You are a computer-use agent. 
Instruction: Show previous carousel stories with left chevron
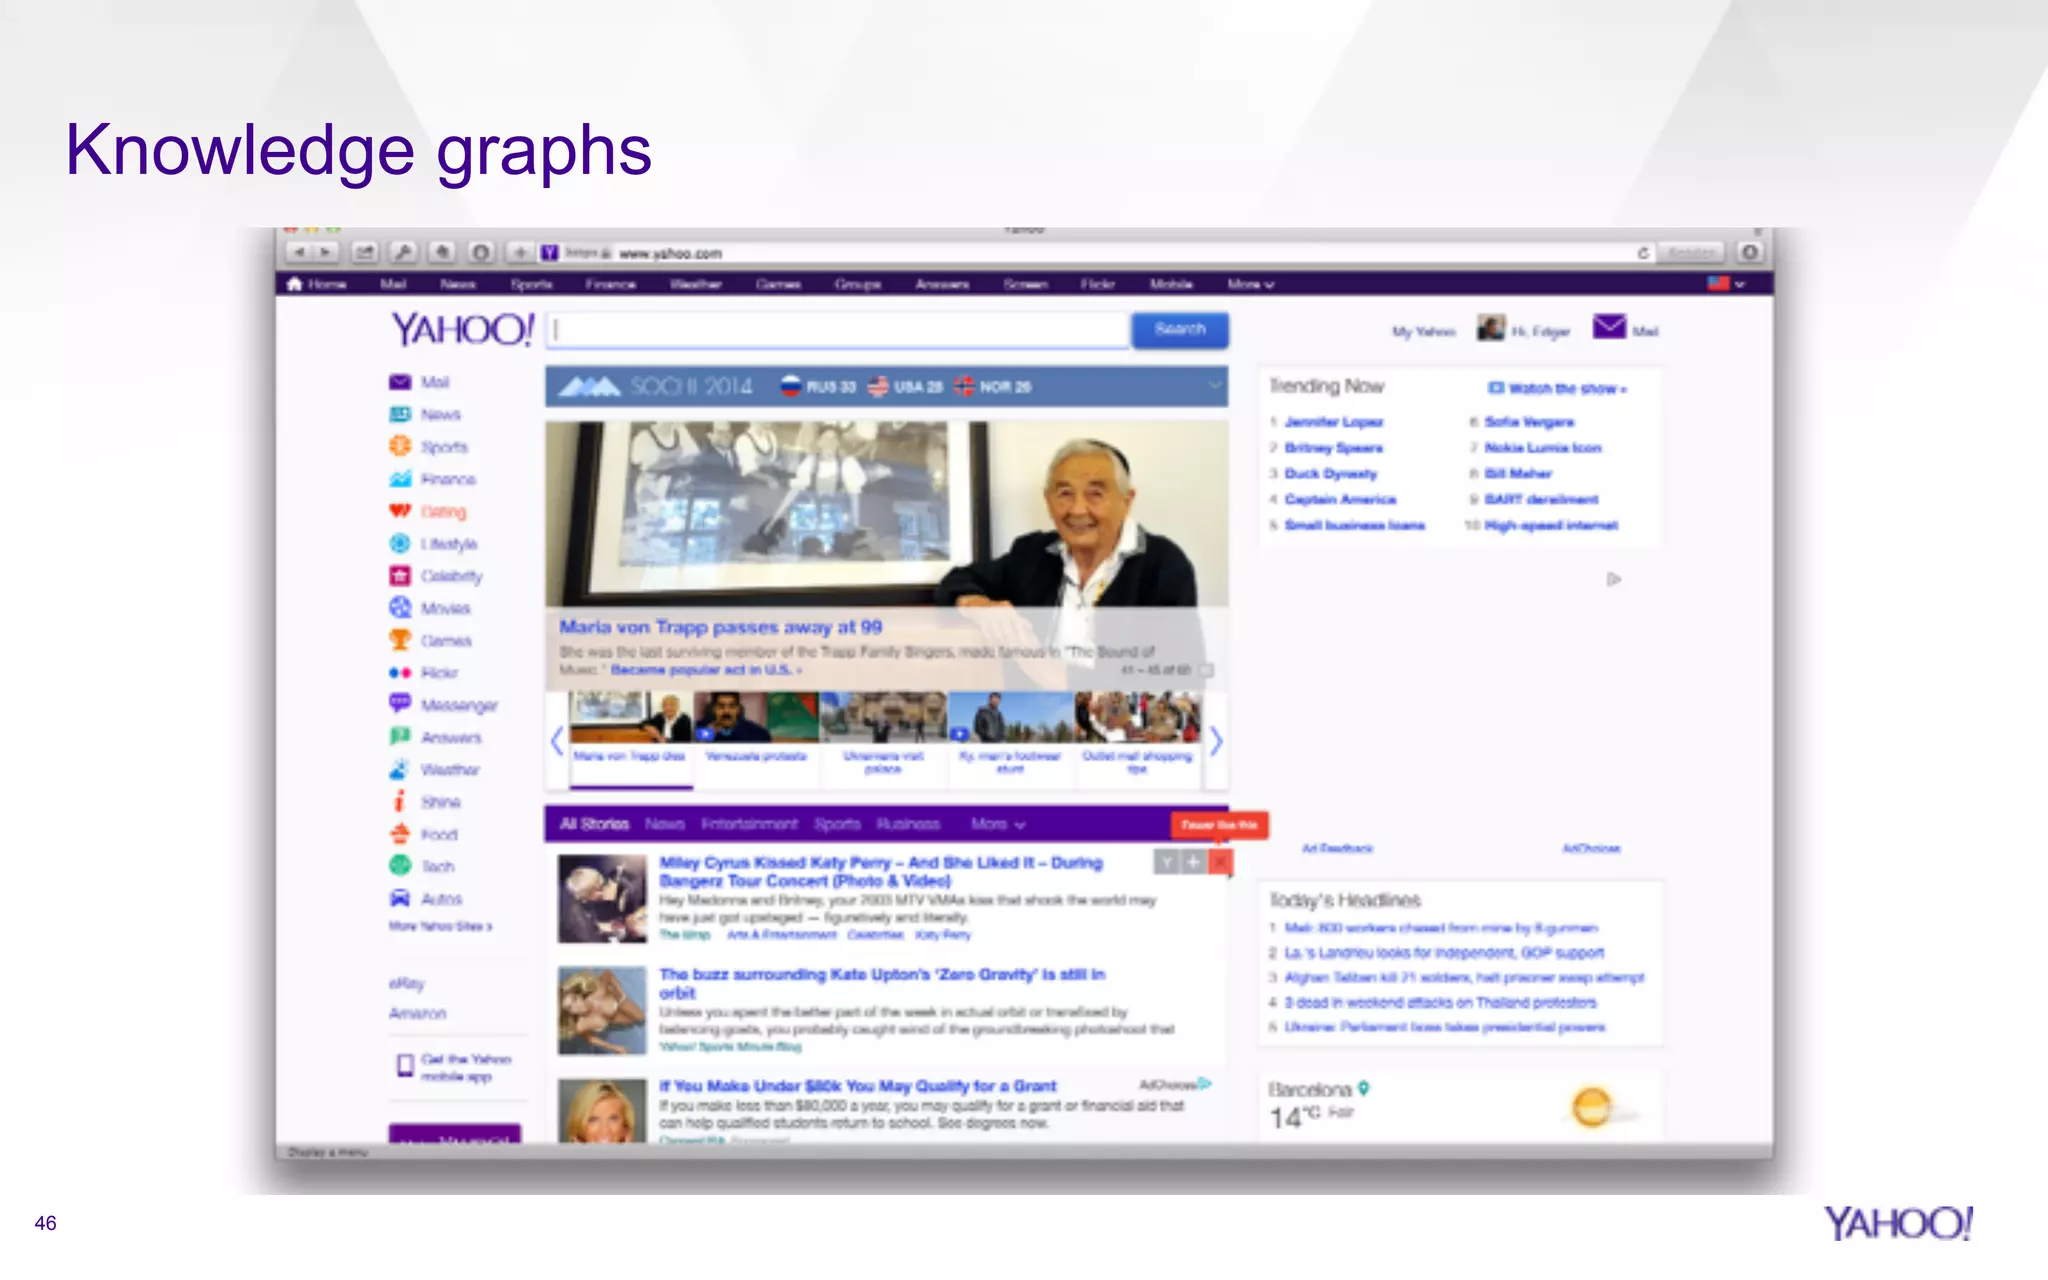tap(557, 741)
